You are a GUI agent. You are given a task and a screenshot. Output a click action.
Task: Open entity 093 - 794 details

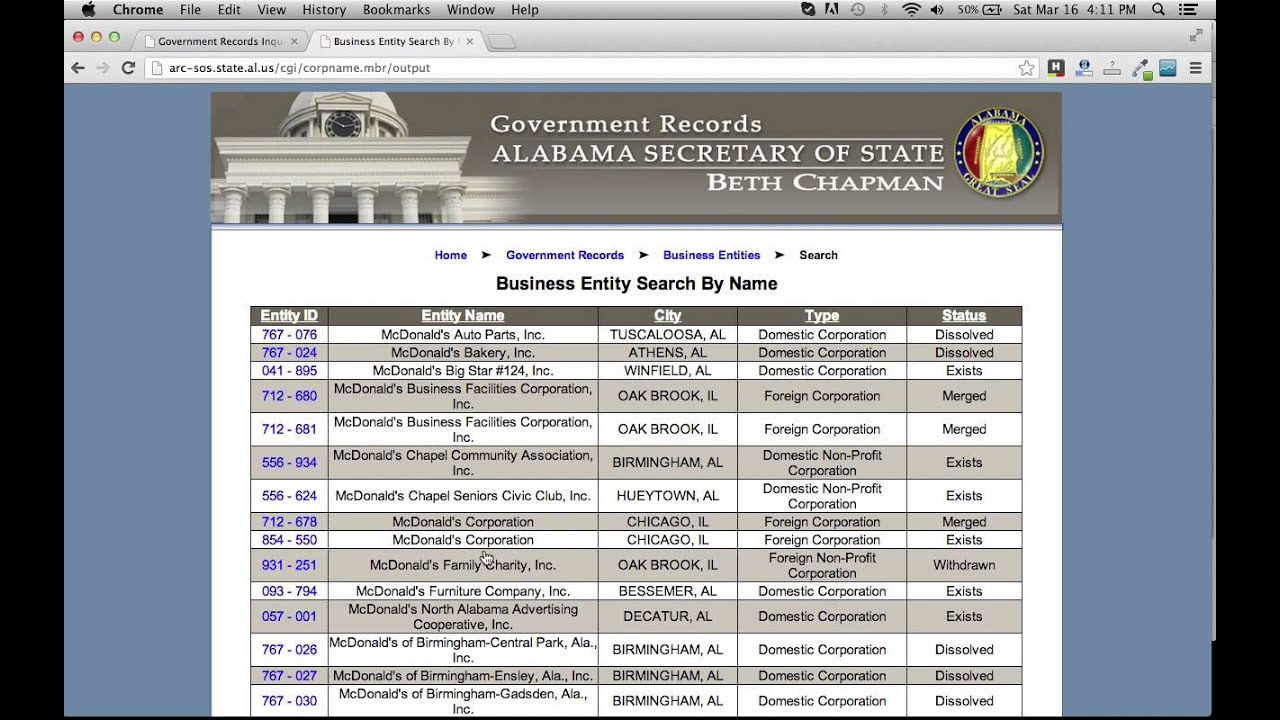289,591
